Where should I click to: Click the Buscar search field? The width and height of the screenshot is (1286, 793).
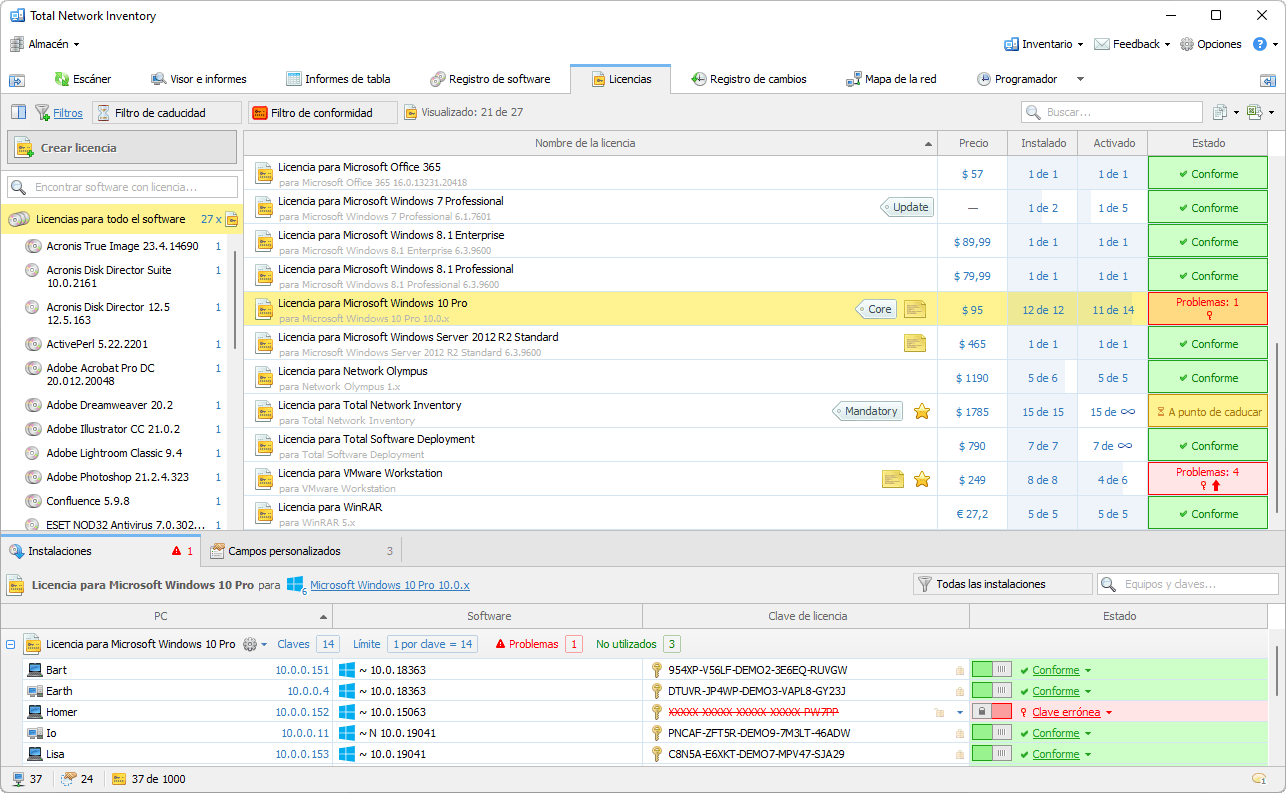pyautogui.click(x=1112, y=113)
